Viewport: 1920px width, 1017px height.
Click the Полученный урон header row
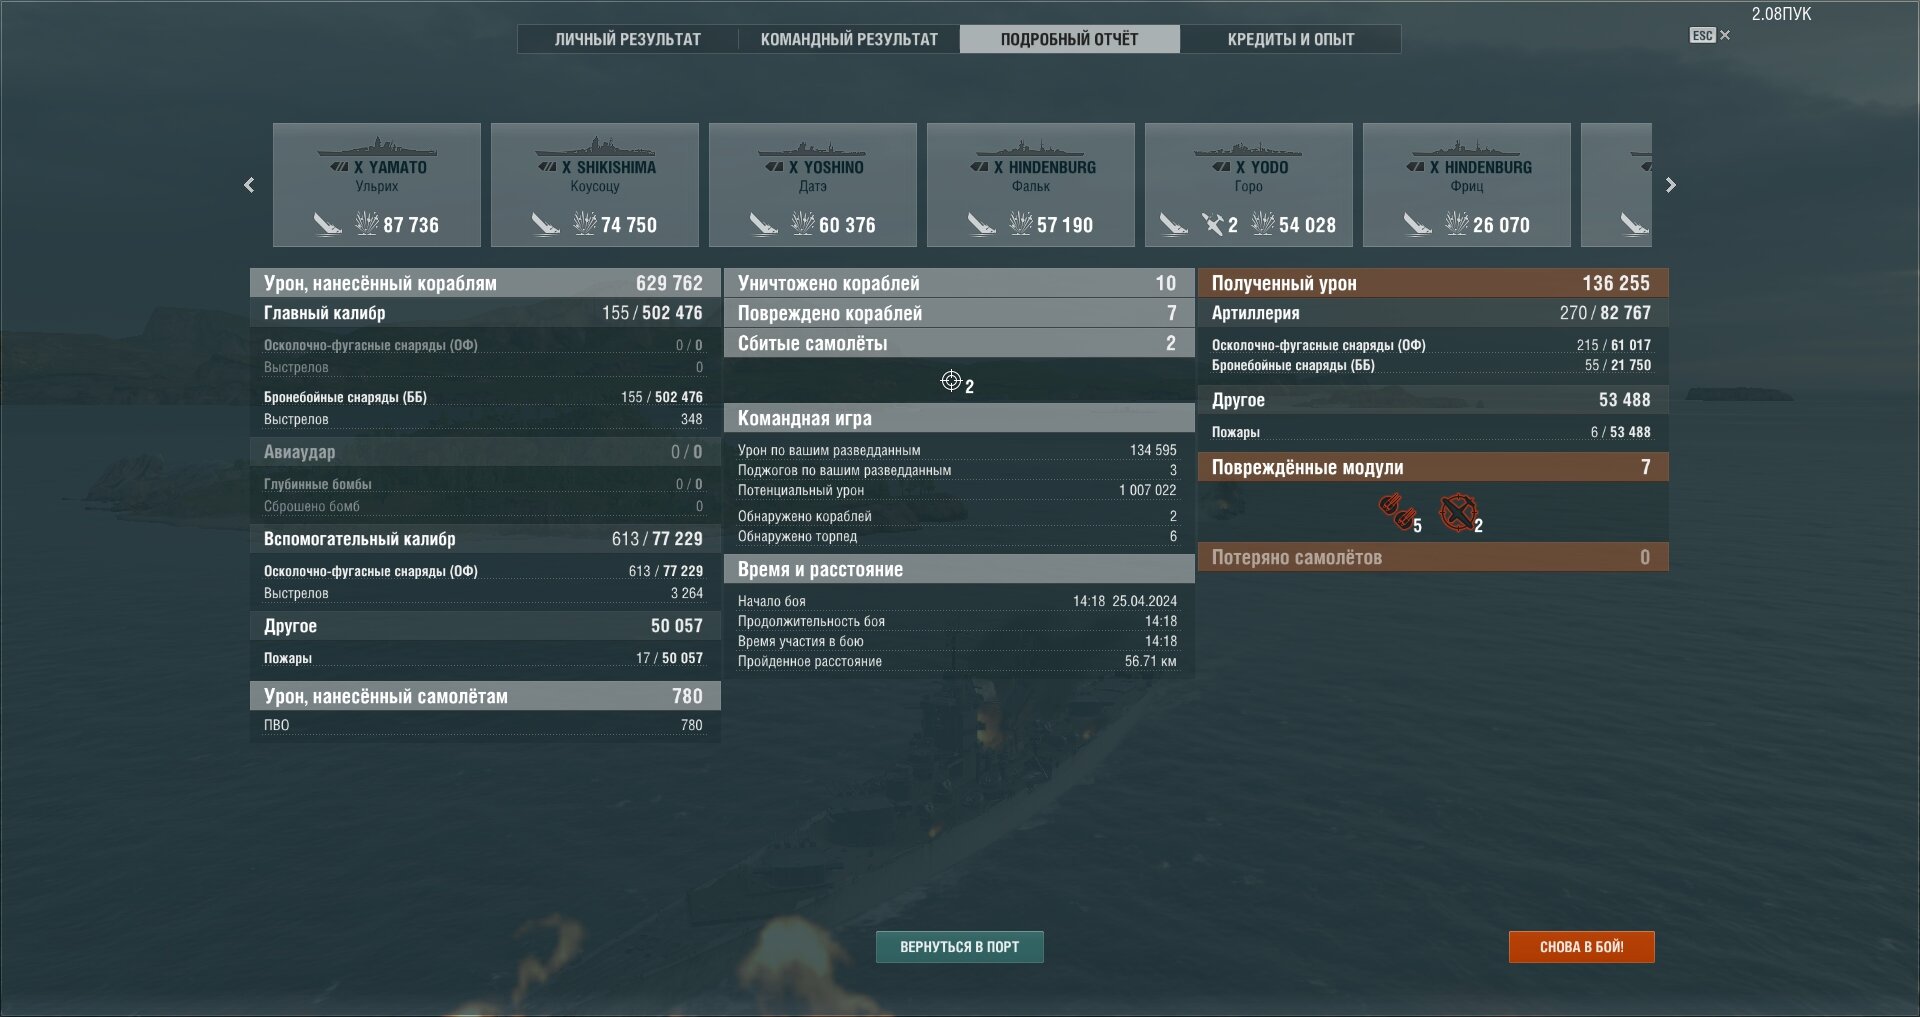click(x=1433, y=283)
